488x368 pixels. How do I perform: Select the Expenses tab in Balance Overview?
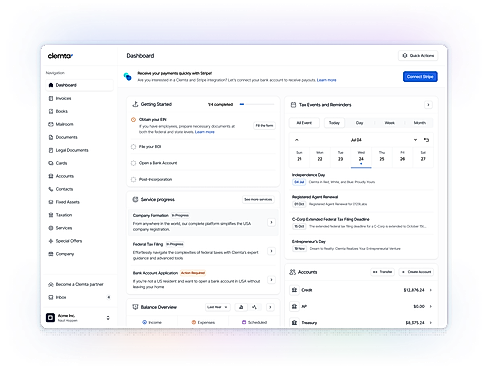coord(203,322)
